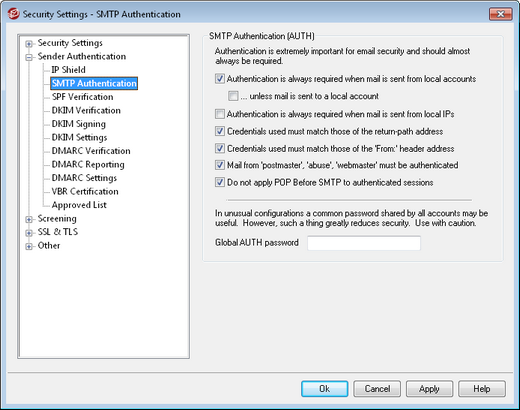Toggle Do not apply POP Before SMTP
The width and height of the screenshot is (520, 410).
pos(220,182)
